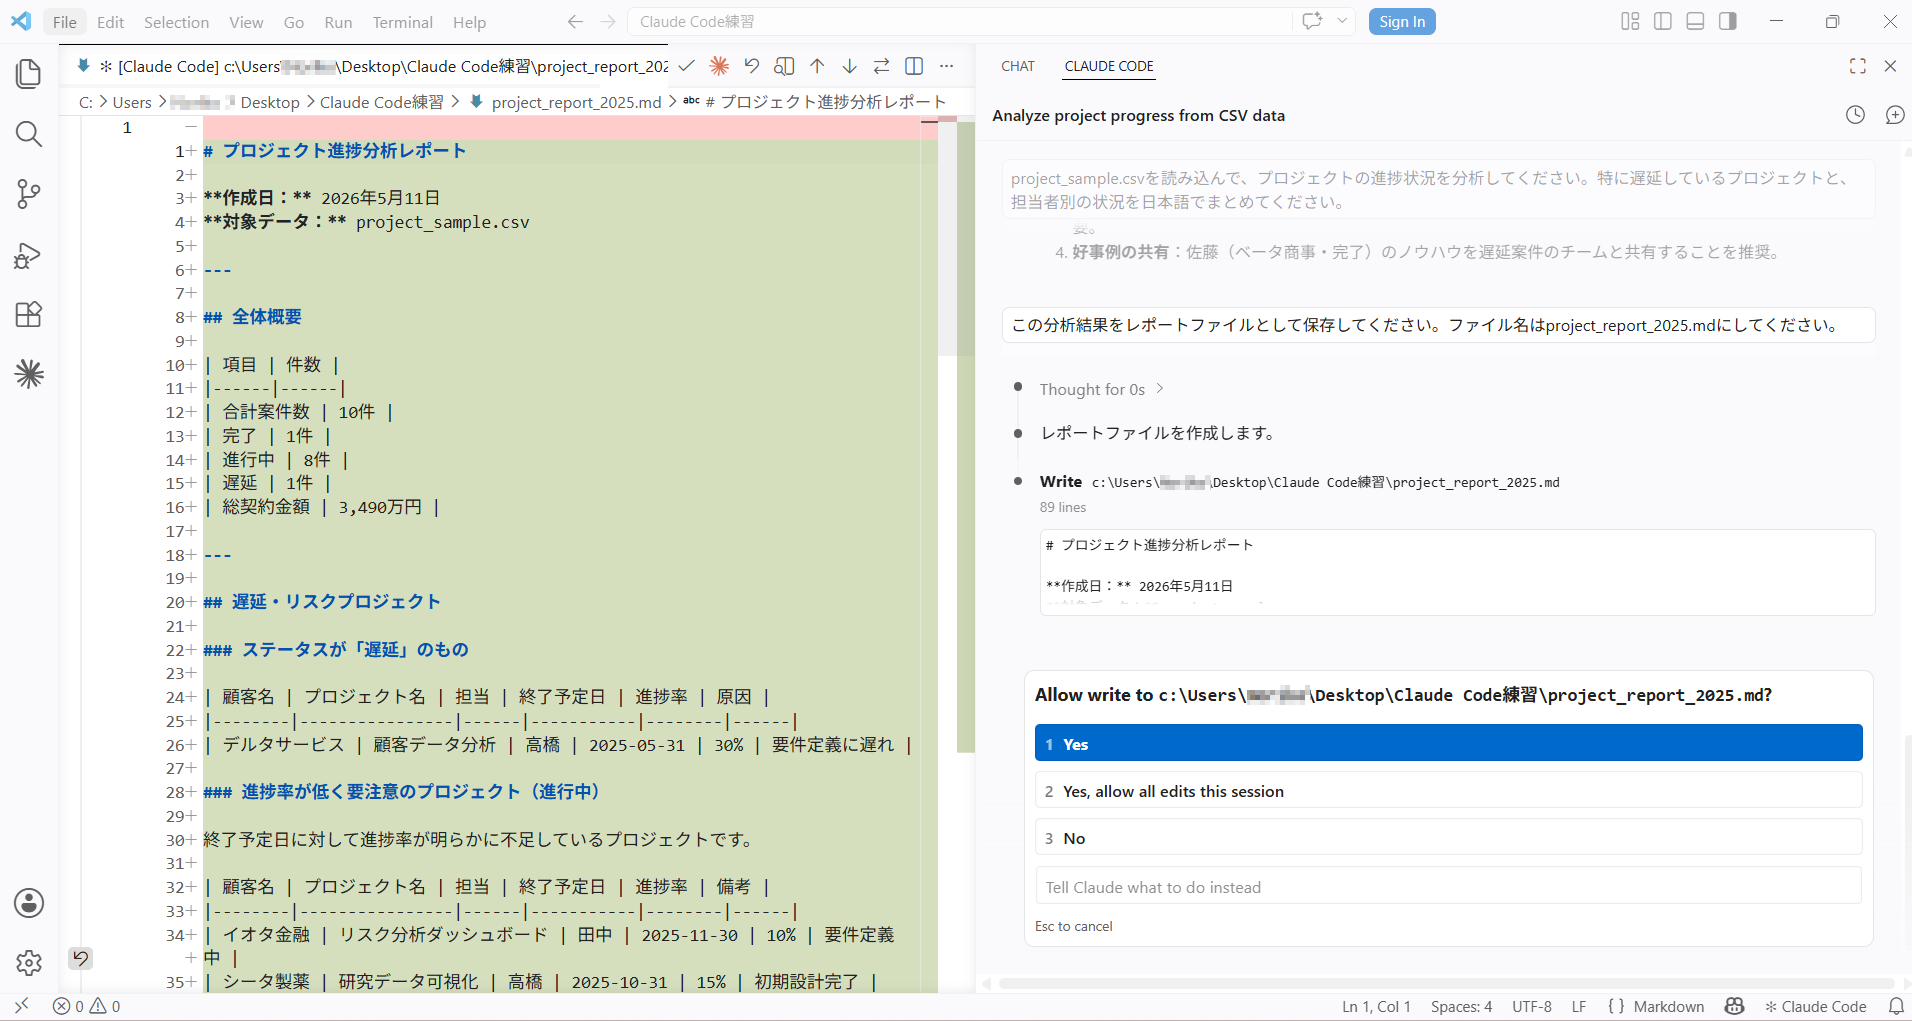Revert changes using the undo arrow icon
This screenshot has height=1021, width=1912.
752,66
